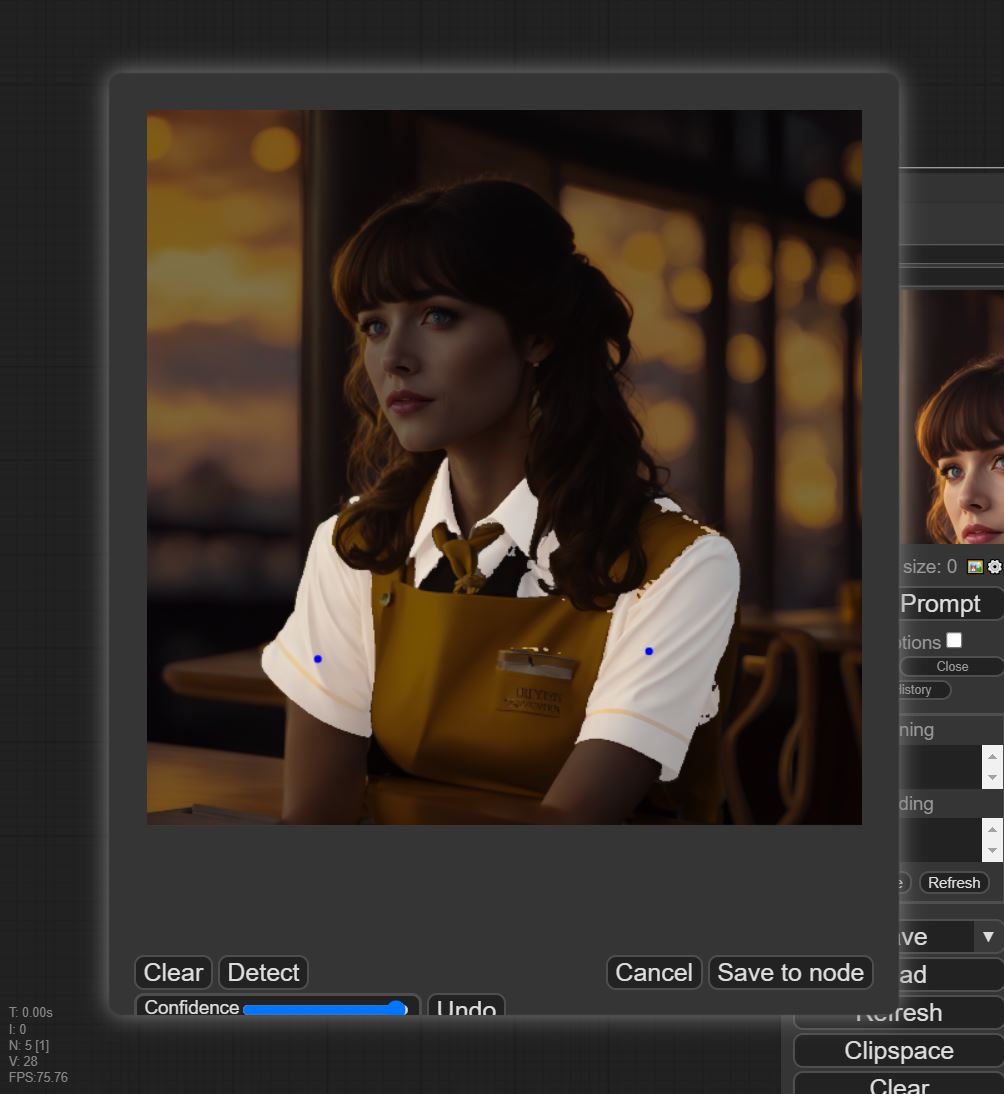Cancel the mask editor dialog
Screen dimensions: 1004x1094
tap(654, 972)
